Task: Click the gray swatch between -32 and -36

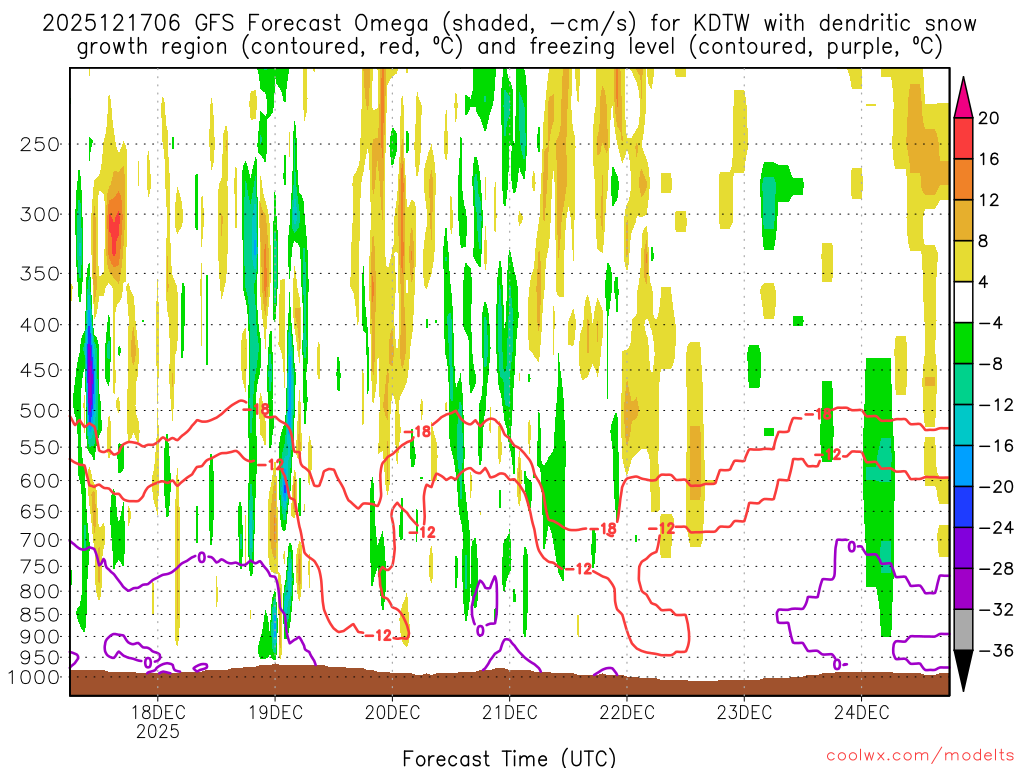Action: pos(963,630)
